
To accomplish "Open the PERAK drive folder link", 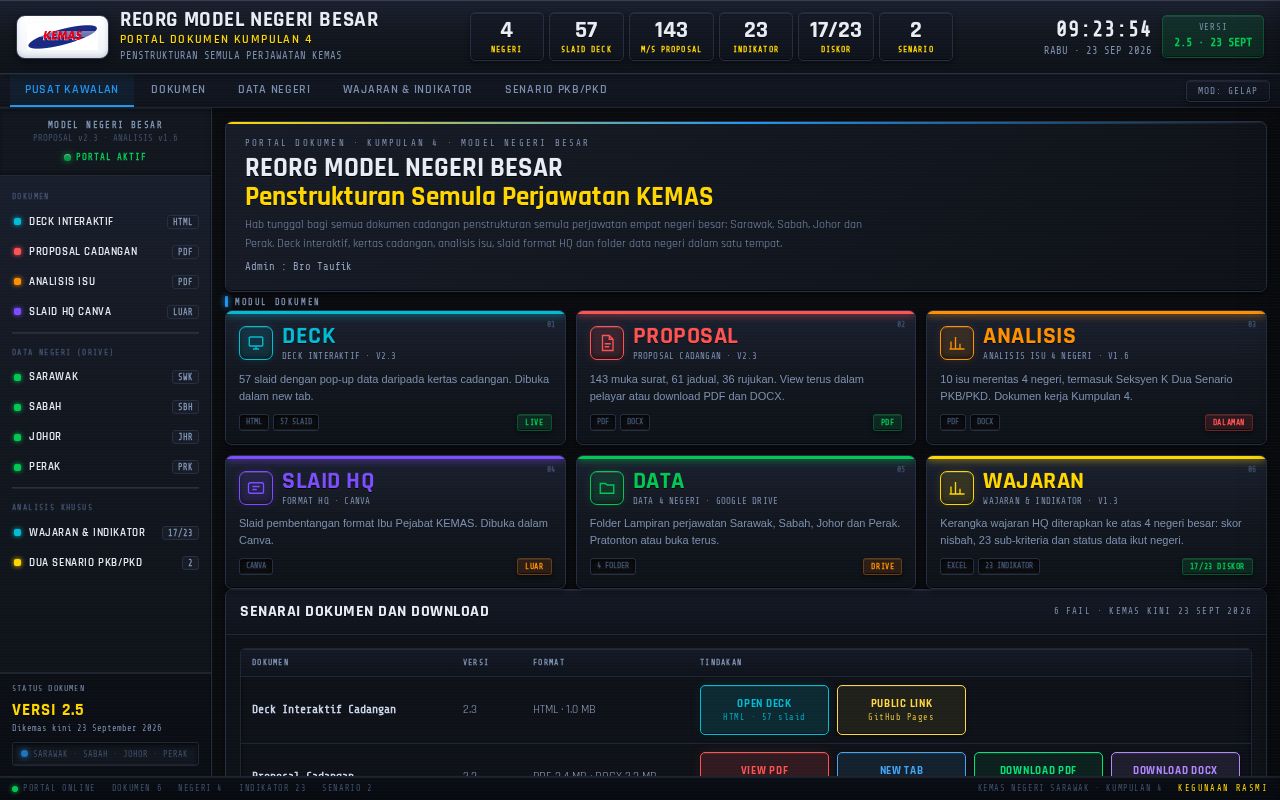I will [106, 467].
